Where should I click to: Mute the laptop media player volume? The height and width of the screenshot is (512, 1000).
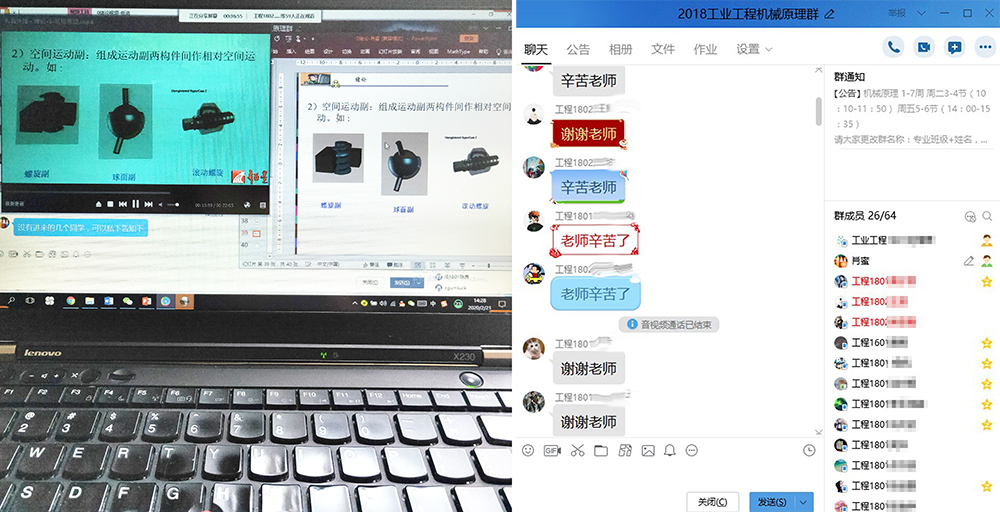[x=160, y=205]
